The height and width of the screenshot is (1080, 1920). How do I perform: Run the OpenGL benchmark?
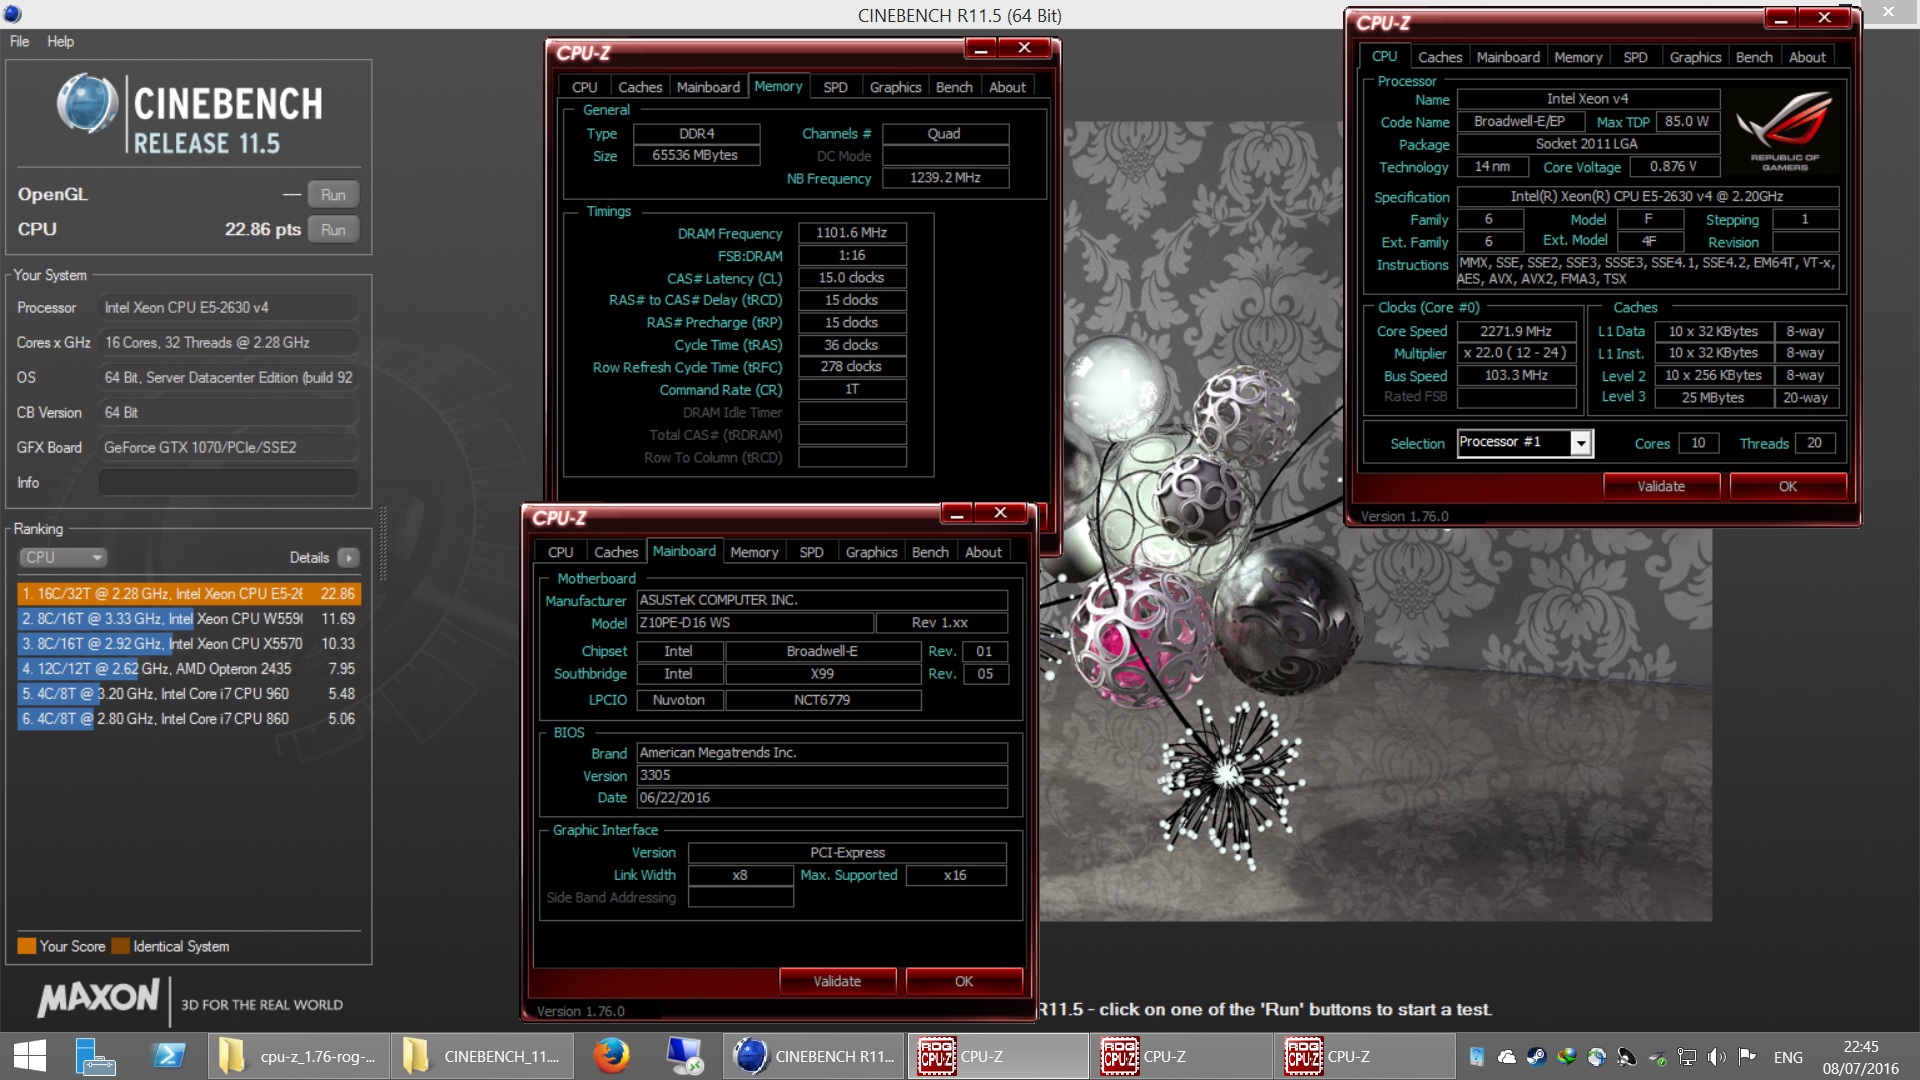[x=333, y=195]
